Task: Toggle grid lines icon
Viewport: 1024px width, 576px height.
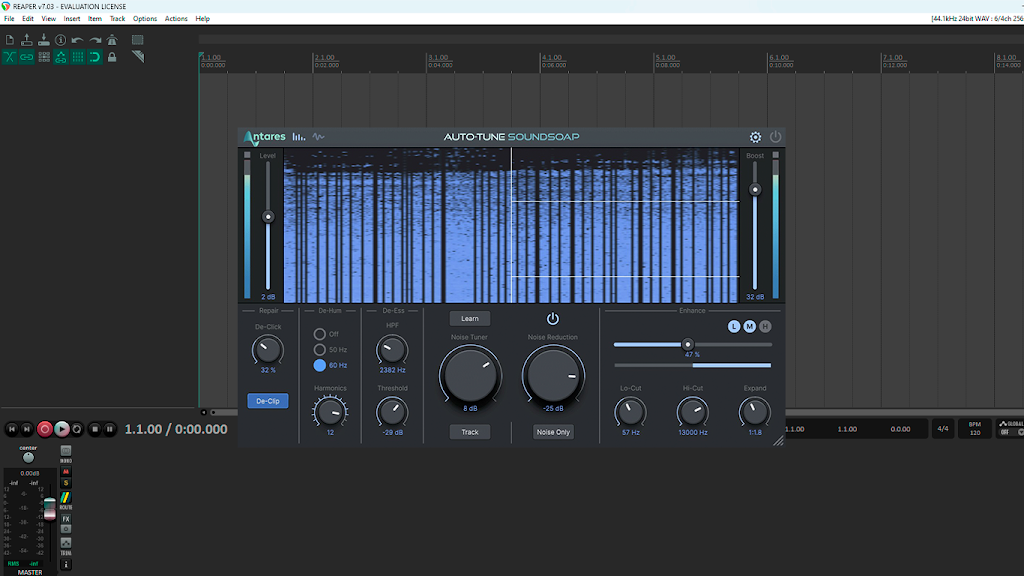Action: [x=78, y=57]
